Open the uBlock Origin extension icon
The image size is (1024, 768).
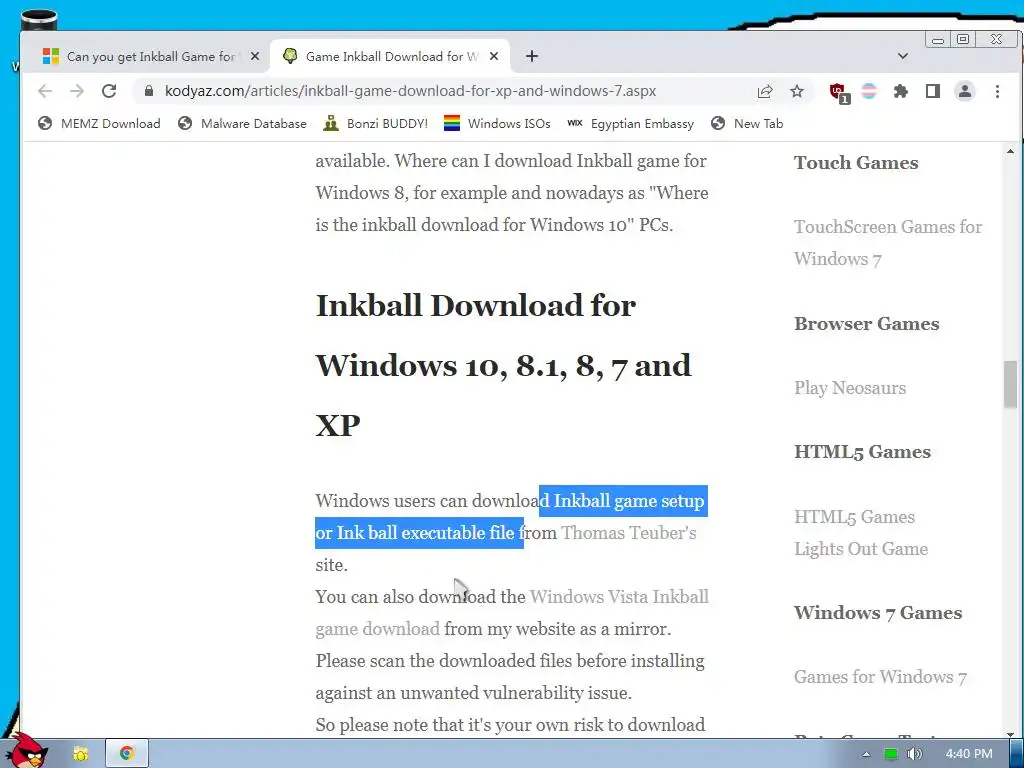point(838,92)
